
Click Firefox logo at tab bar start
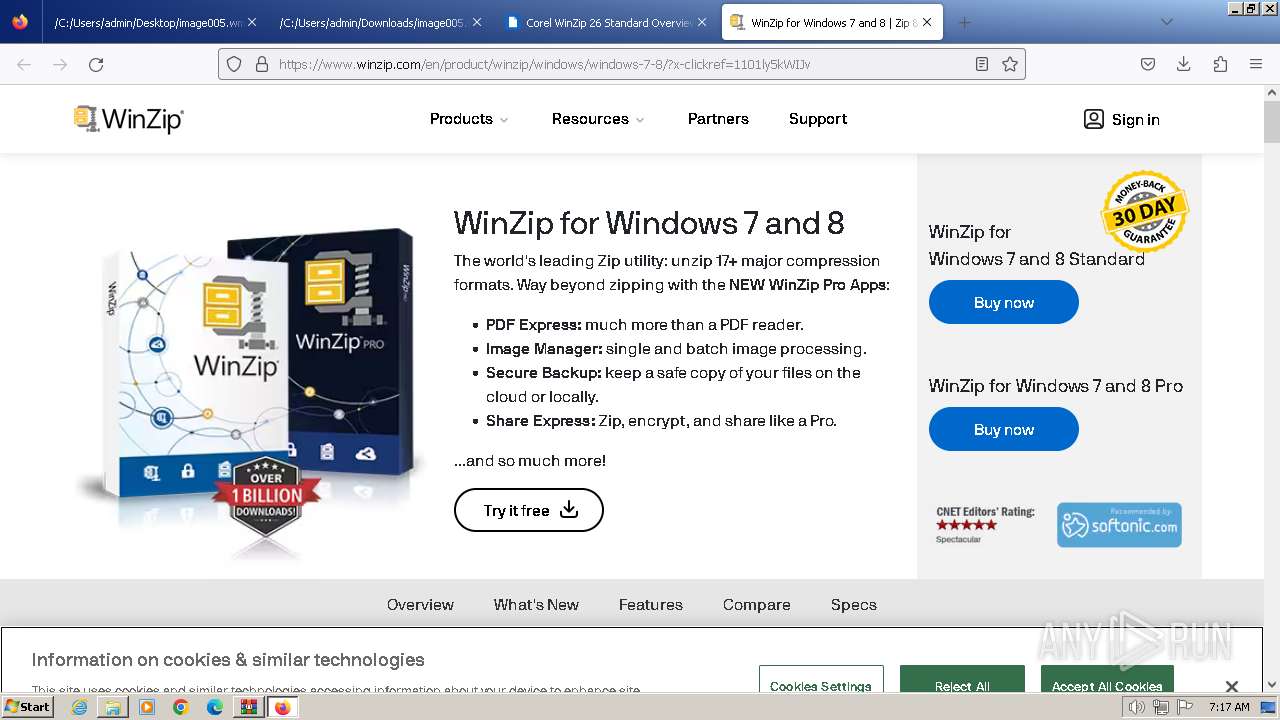click(20, 22)
